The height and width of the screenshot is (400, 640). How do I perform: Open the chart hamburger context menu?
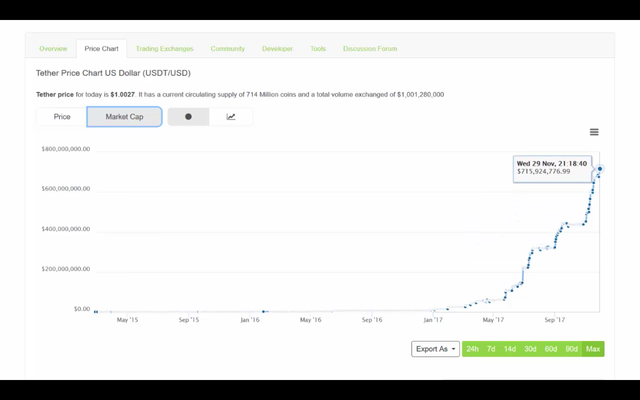point(594,132)
